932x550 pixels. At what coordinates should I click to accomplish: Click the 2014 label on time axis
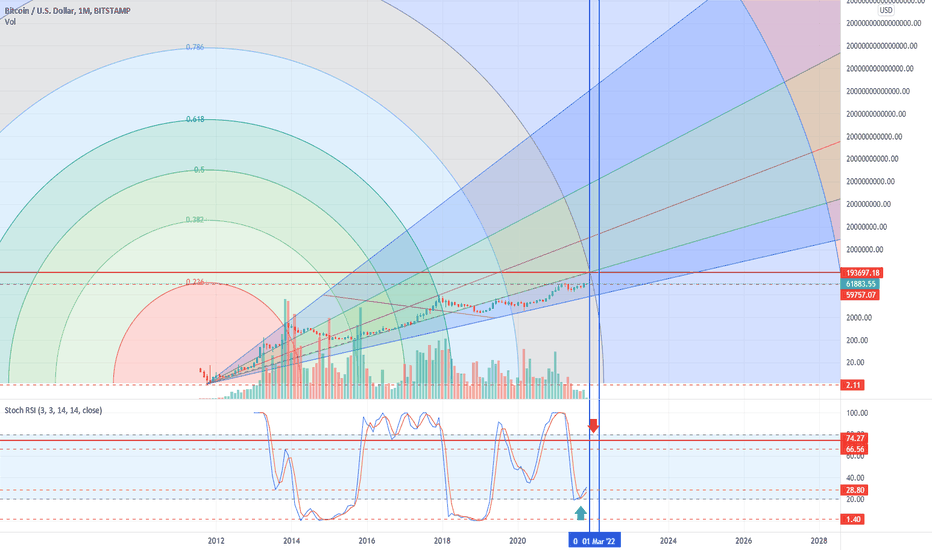pos(291,541)
